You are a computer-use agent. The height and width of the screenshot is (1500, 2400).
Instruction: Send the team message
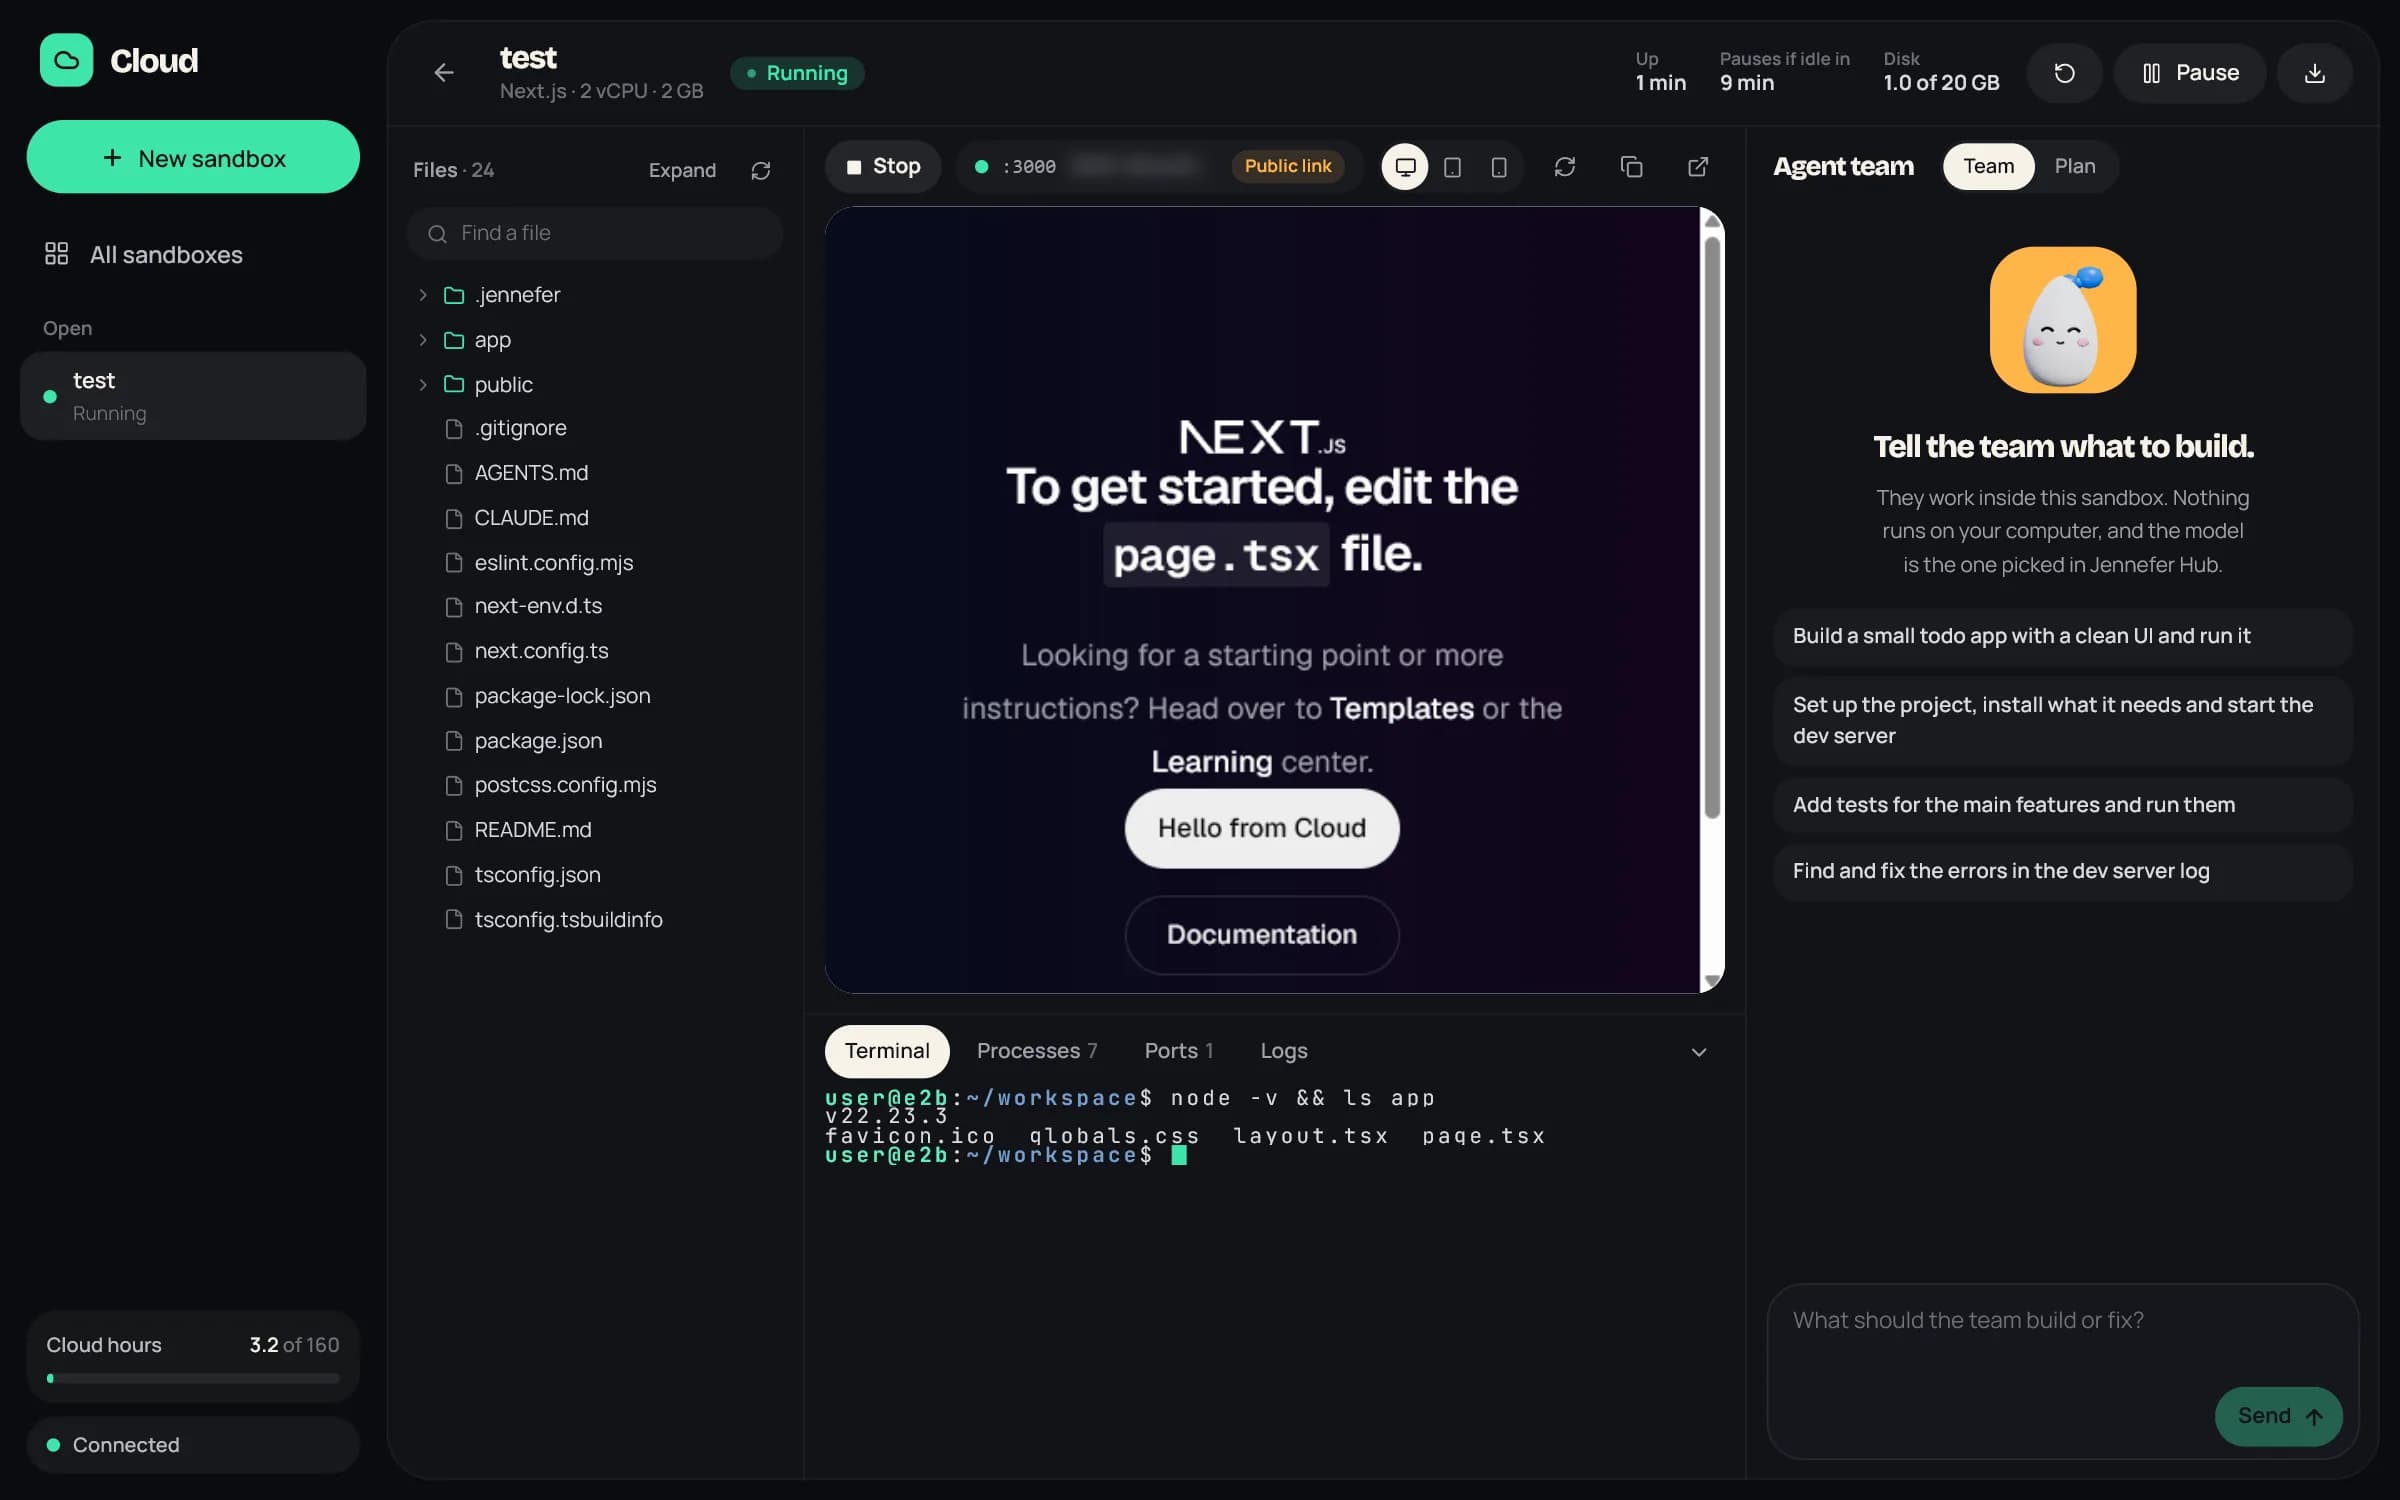click(x=2278, y=1416)
